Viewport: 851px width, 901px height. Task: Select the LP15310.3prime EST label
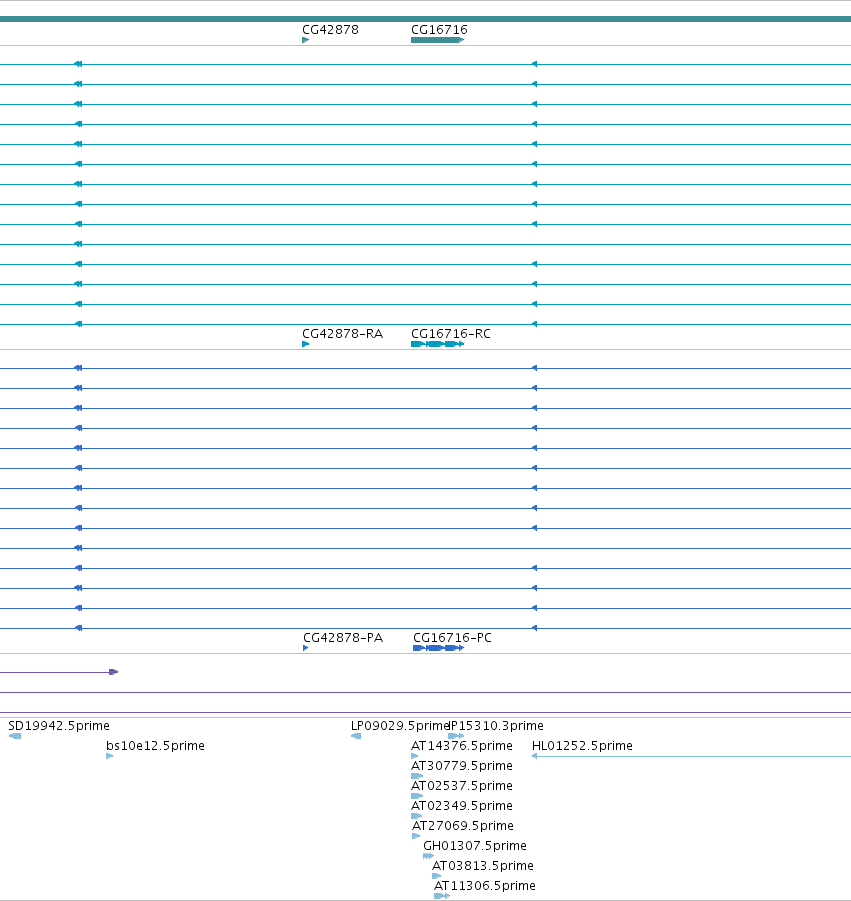point(496,726)
